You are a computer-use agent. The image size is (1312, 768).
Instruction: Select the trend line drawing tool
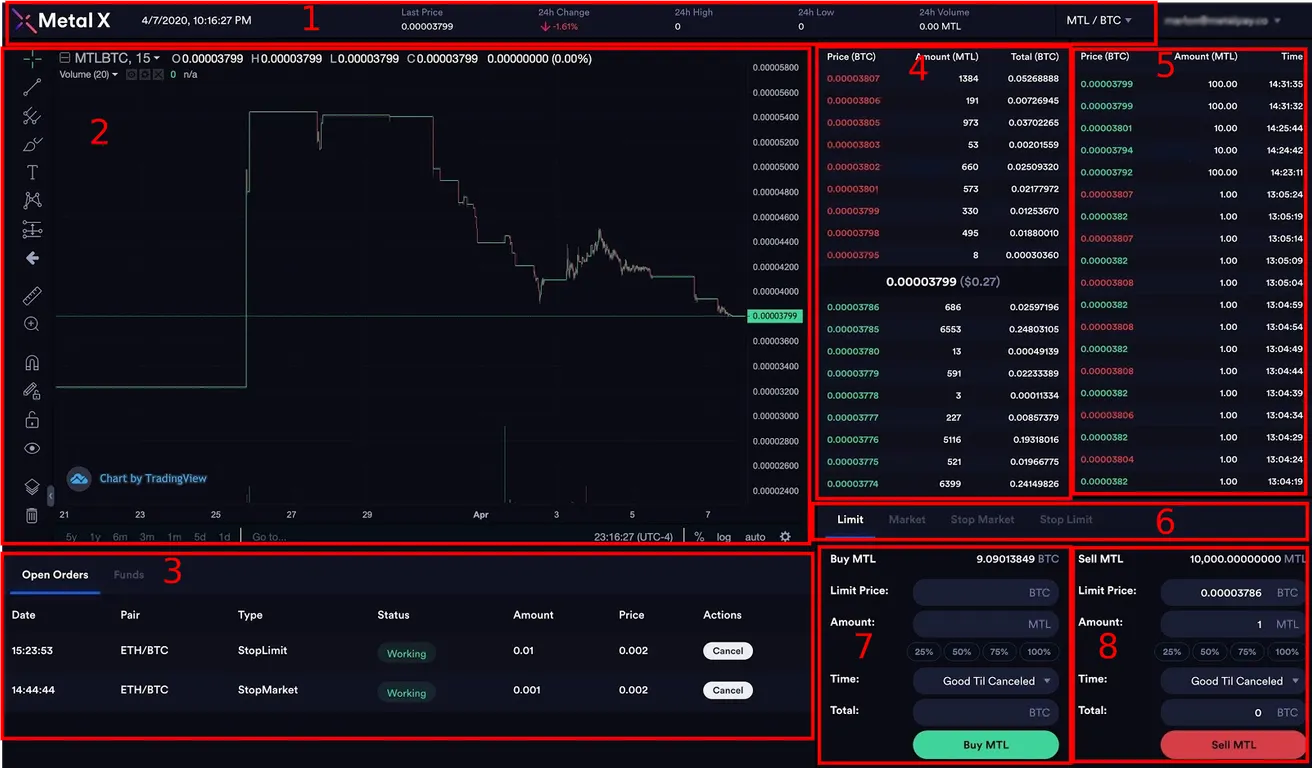32,87
